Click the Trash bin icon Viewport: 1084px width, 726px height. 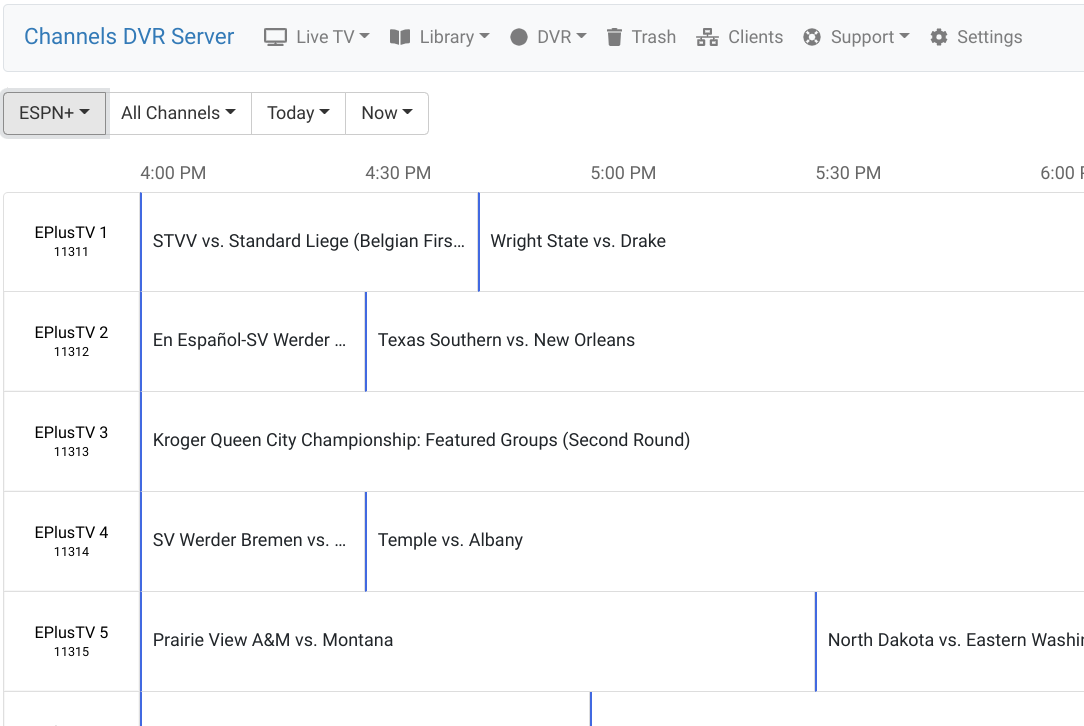click(x=615, y=37)
